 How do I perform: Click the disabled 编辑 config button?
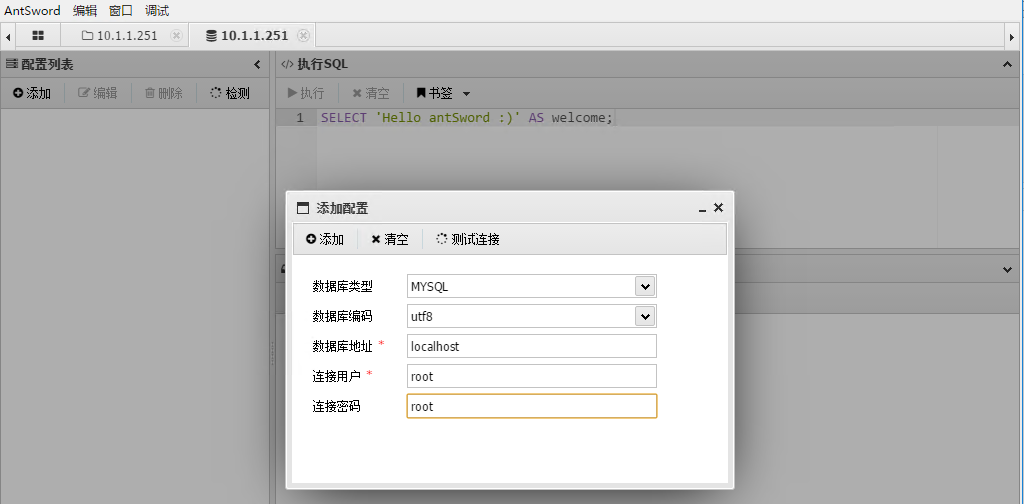point(98,93)
